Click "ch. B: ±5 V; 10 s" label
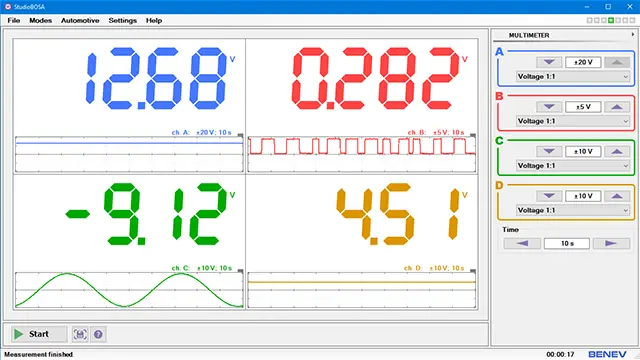Viewport: 640px width, 360px height. [436, 132]
